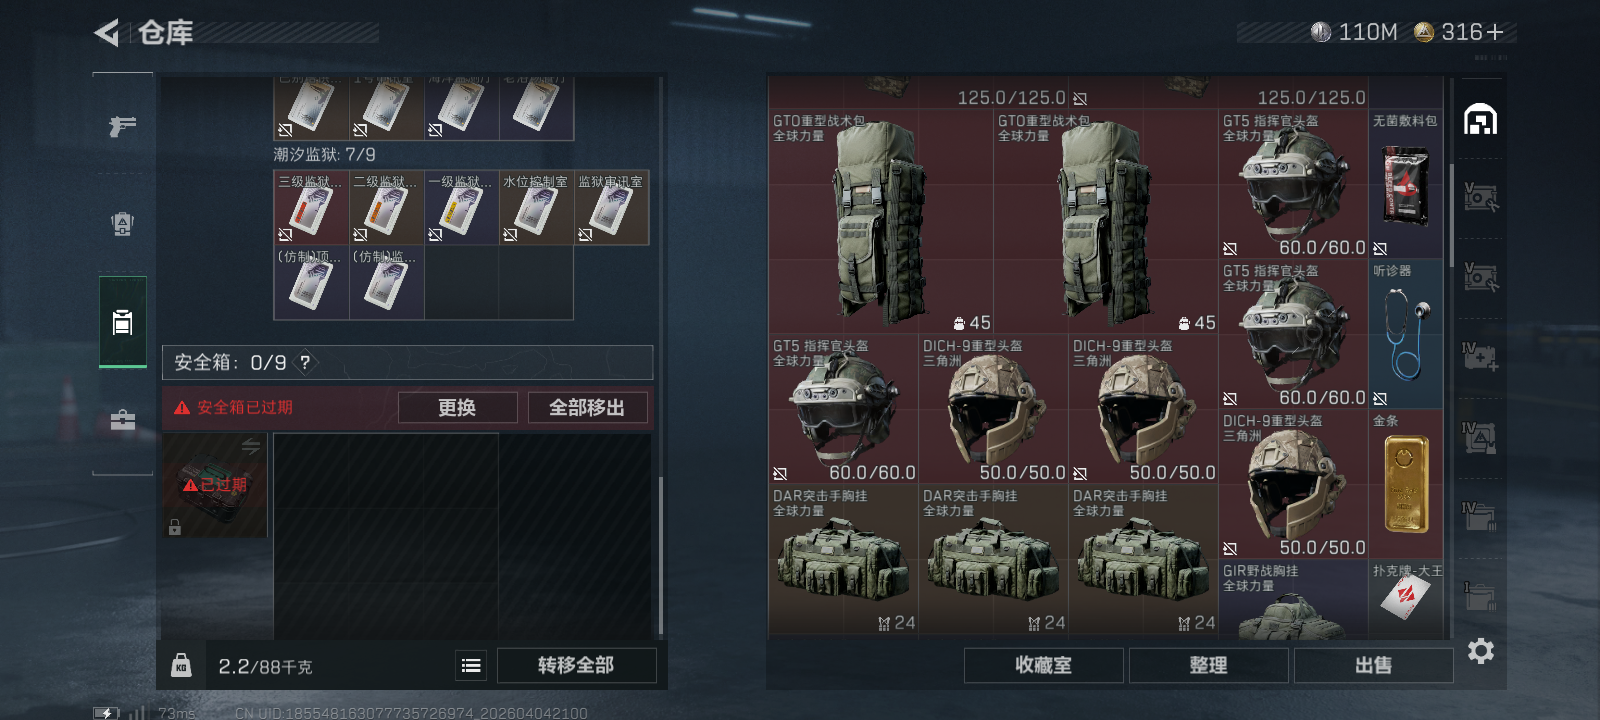Go back using the arrow beside 仓库

click(107, 33)
